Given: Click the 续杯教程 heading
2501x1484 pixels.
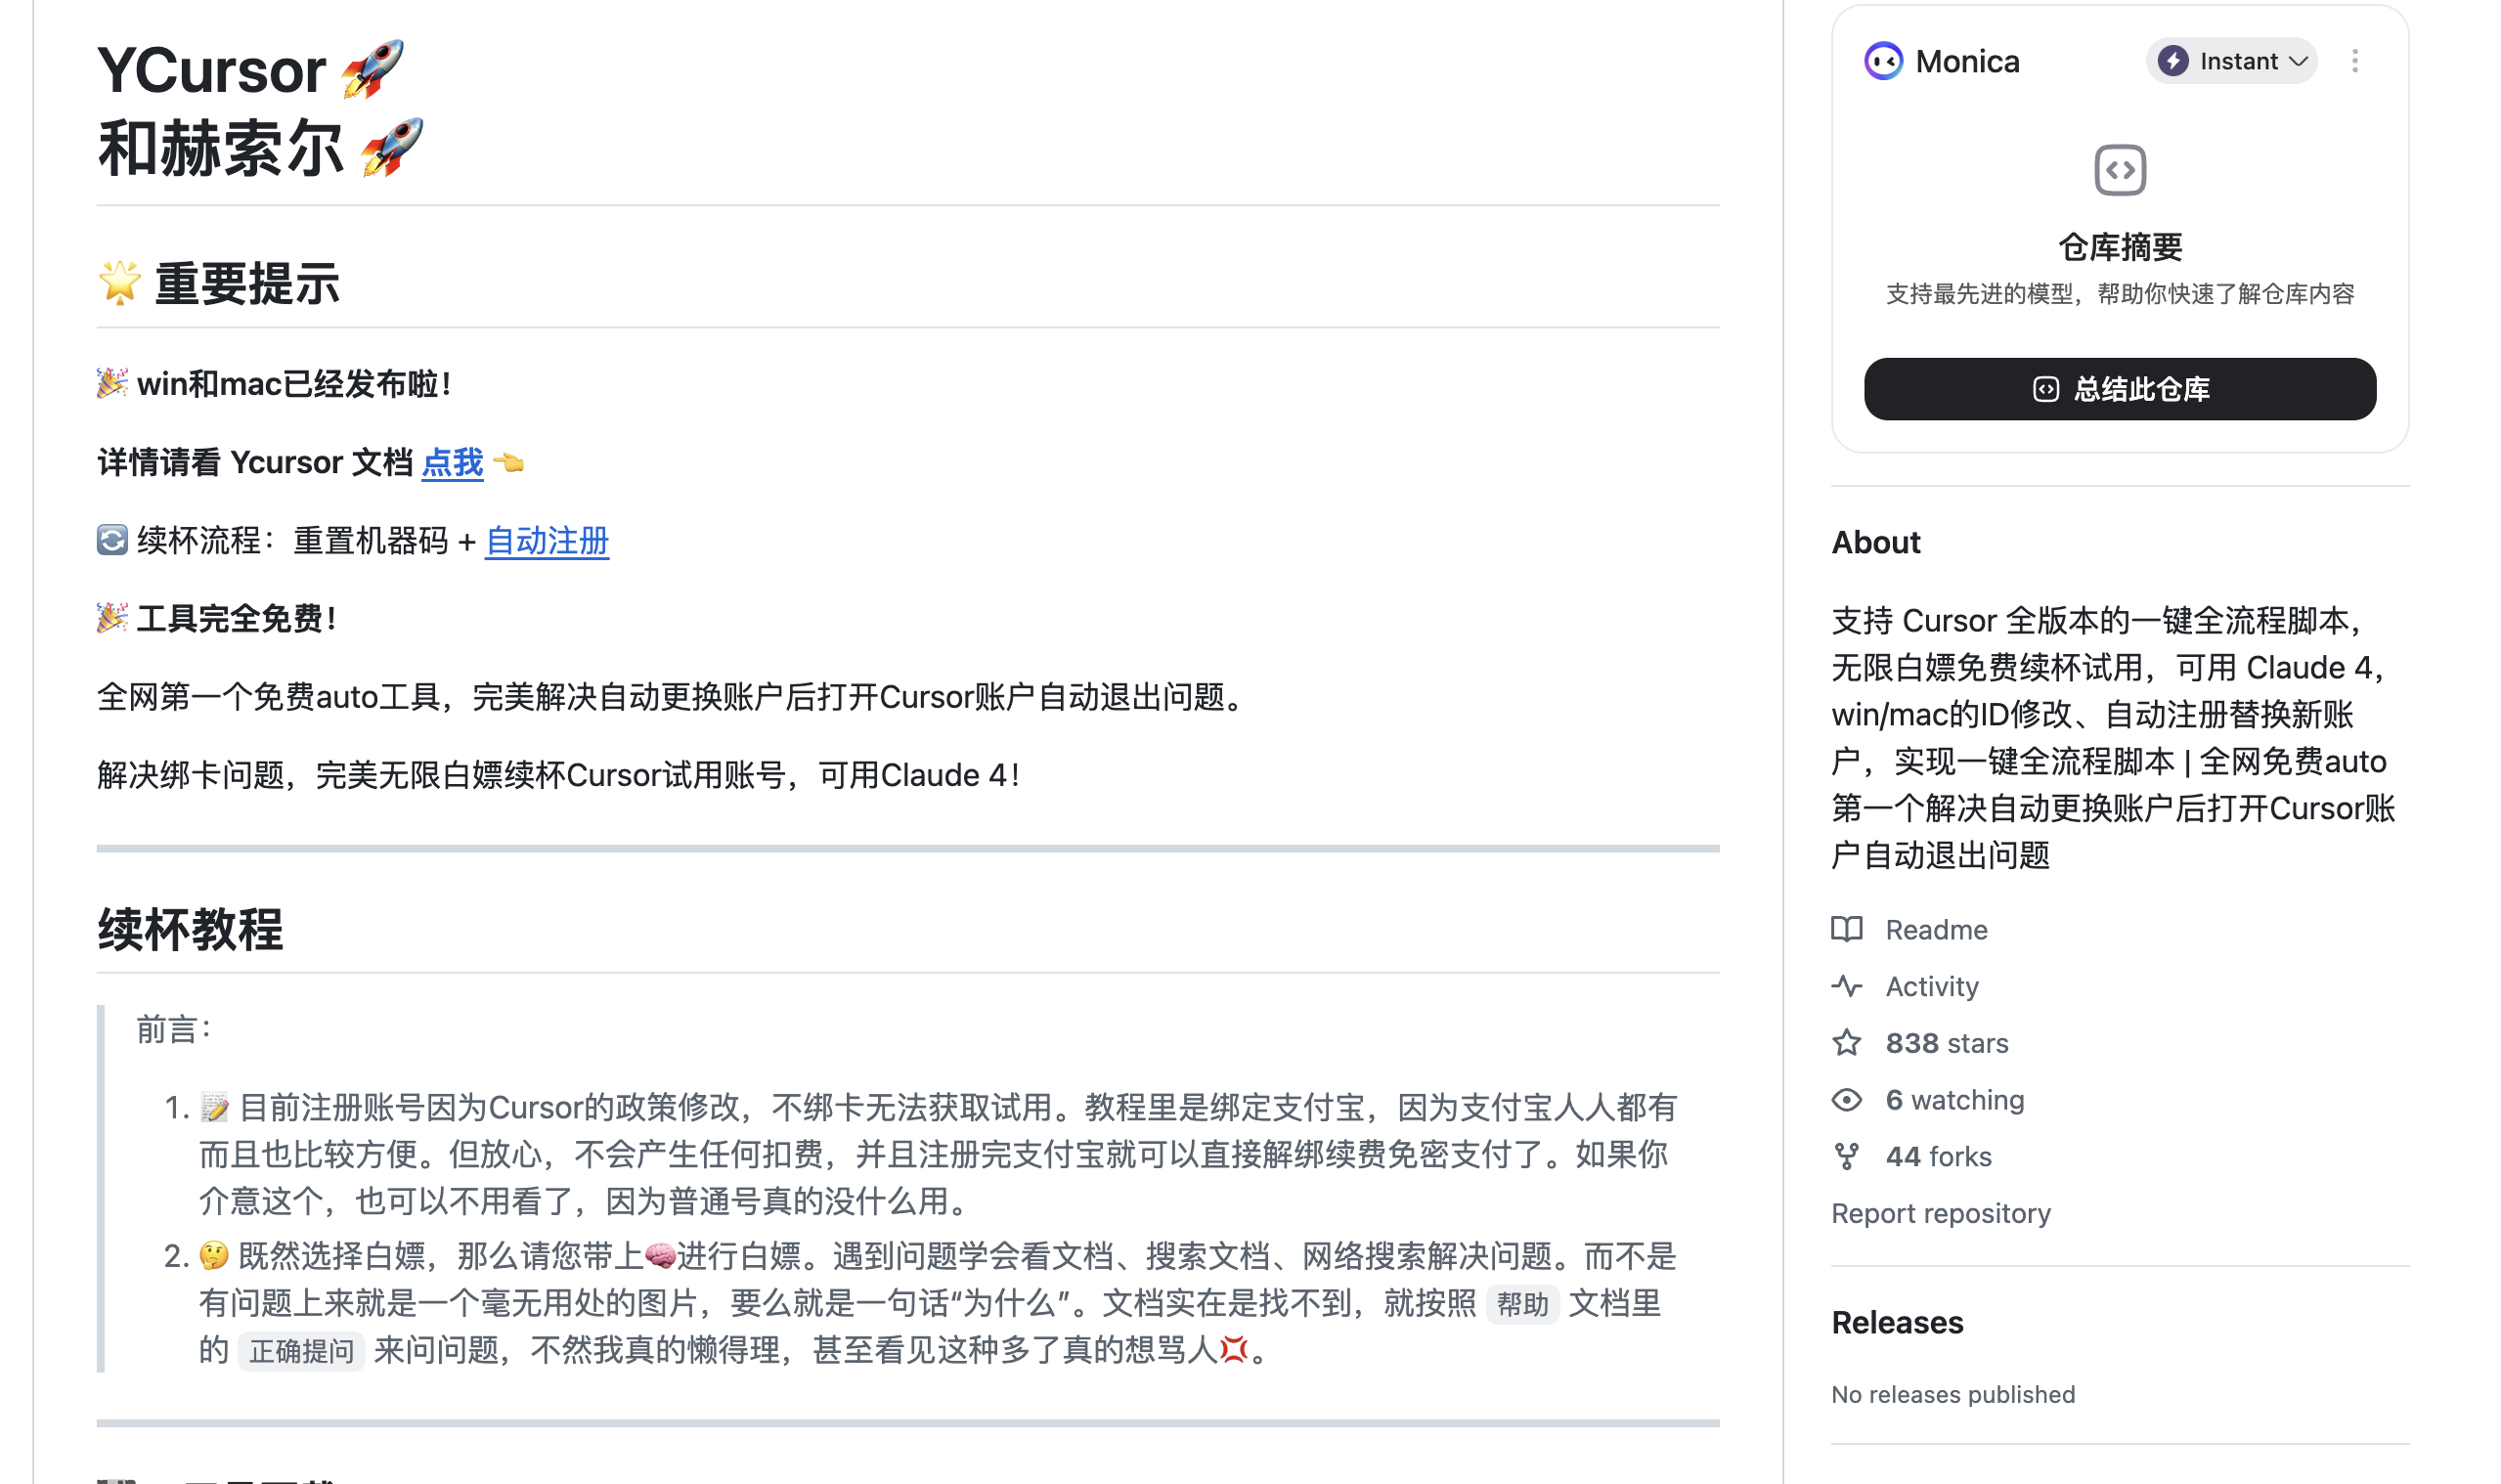Looking at the screenshot, I should (x=190, y=929).
